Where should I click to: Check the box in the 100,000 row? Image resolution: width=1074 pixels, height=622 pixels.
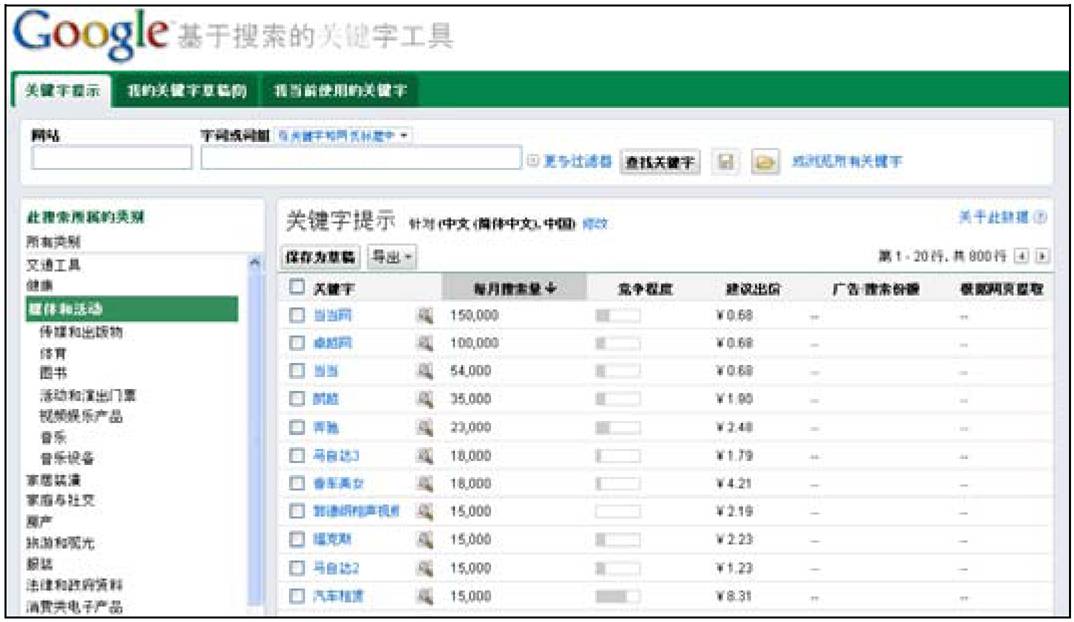297,343
